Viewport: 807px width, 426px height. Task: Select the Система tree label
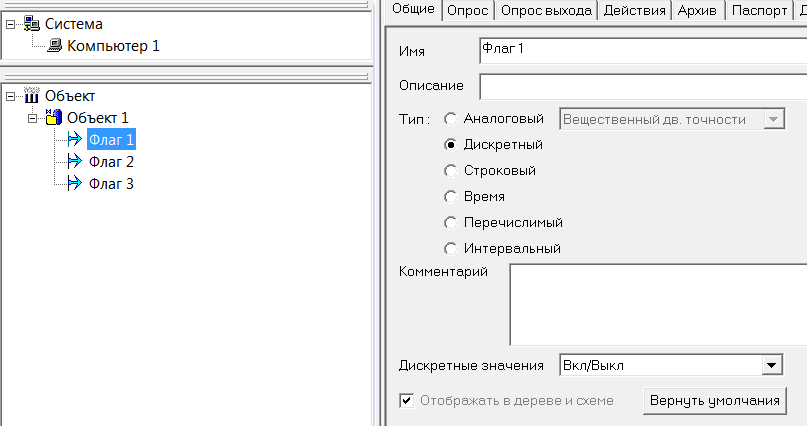tap(74, 24)
